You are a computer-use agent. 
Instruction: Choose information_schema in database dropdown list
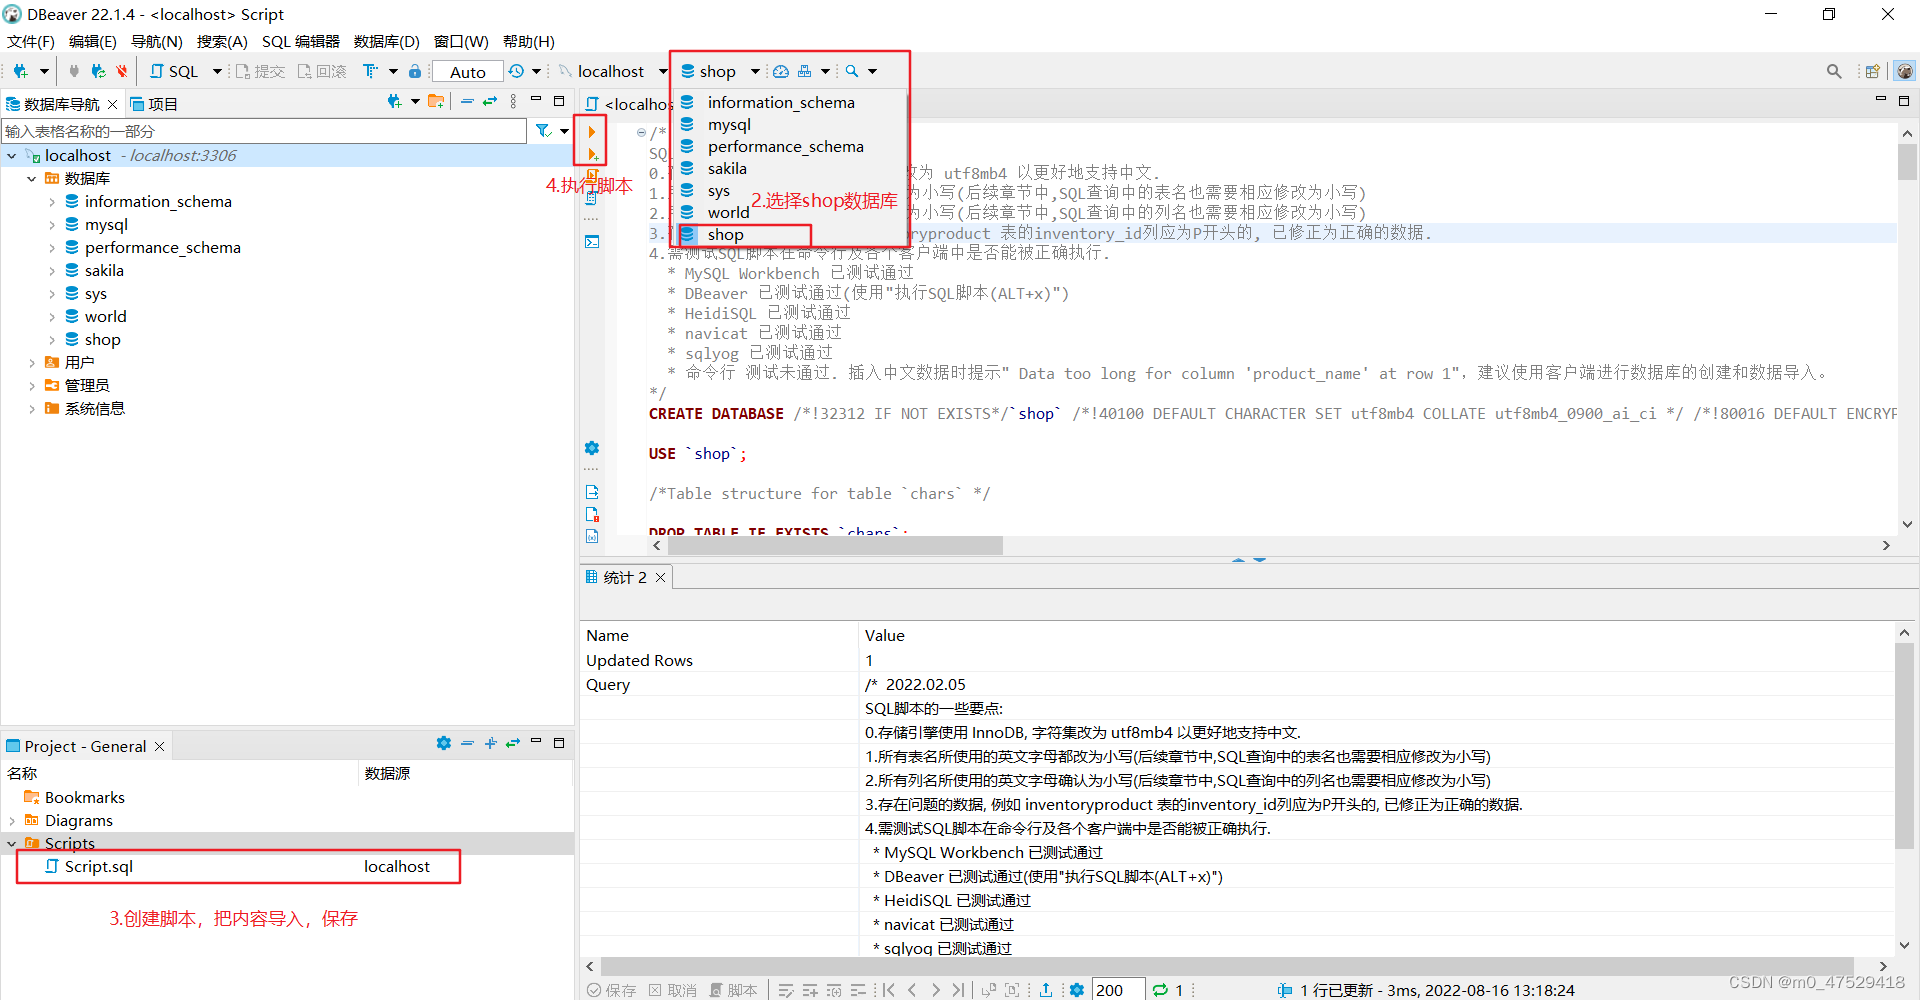(781, 103)
